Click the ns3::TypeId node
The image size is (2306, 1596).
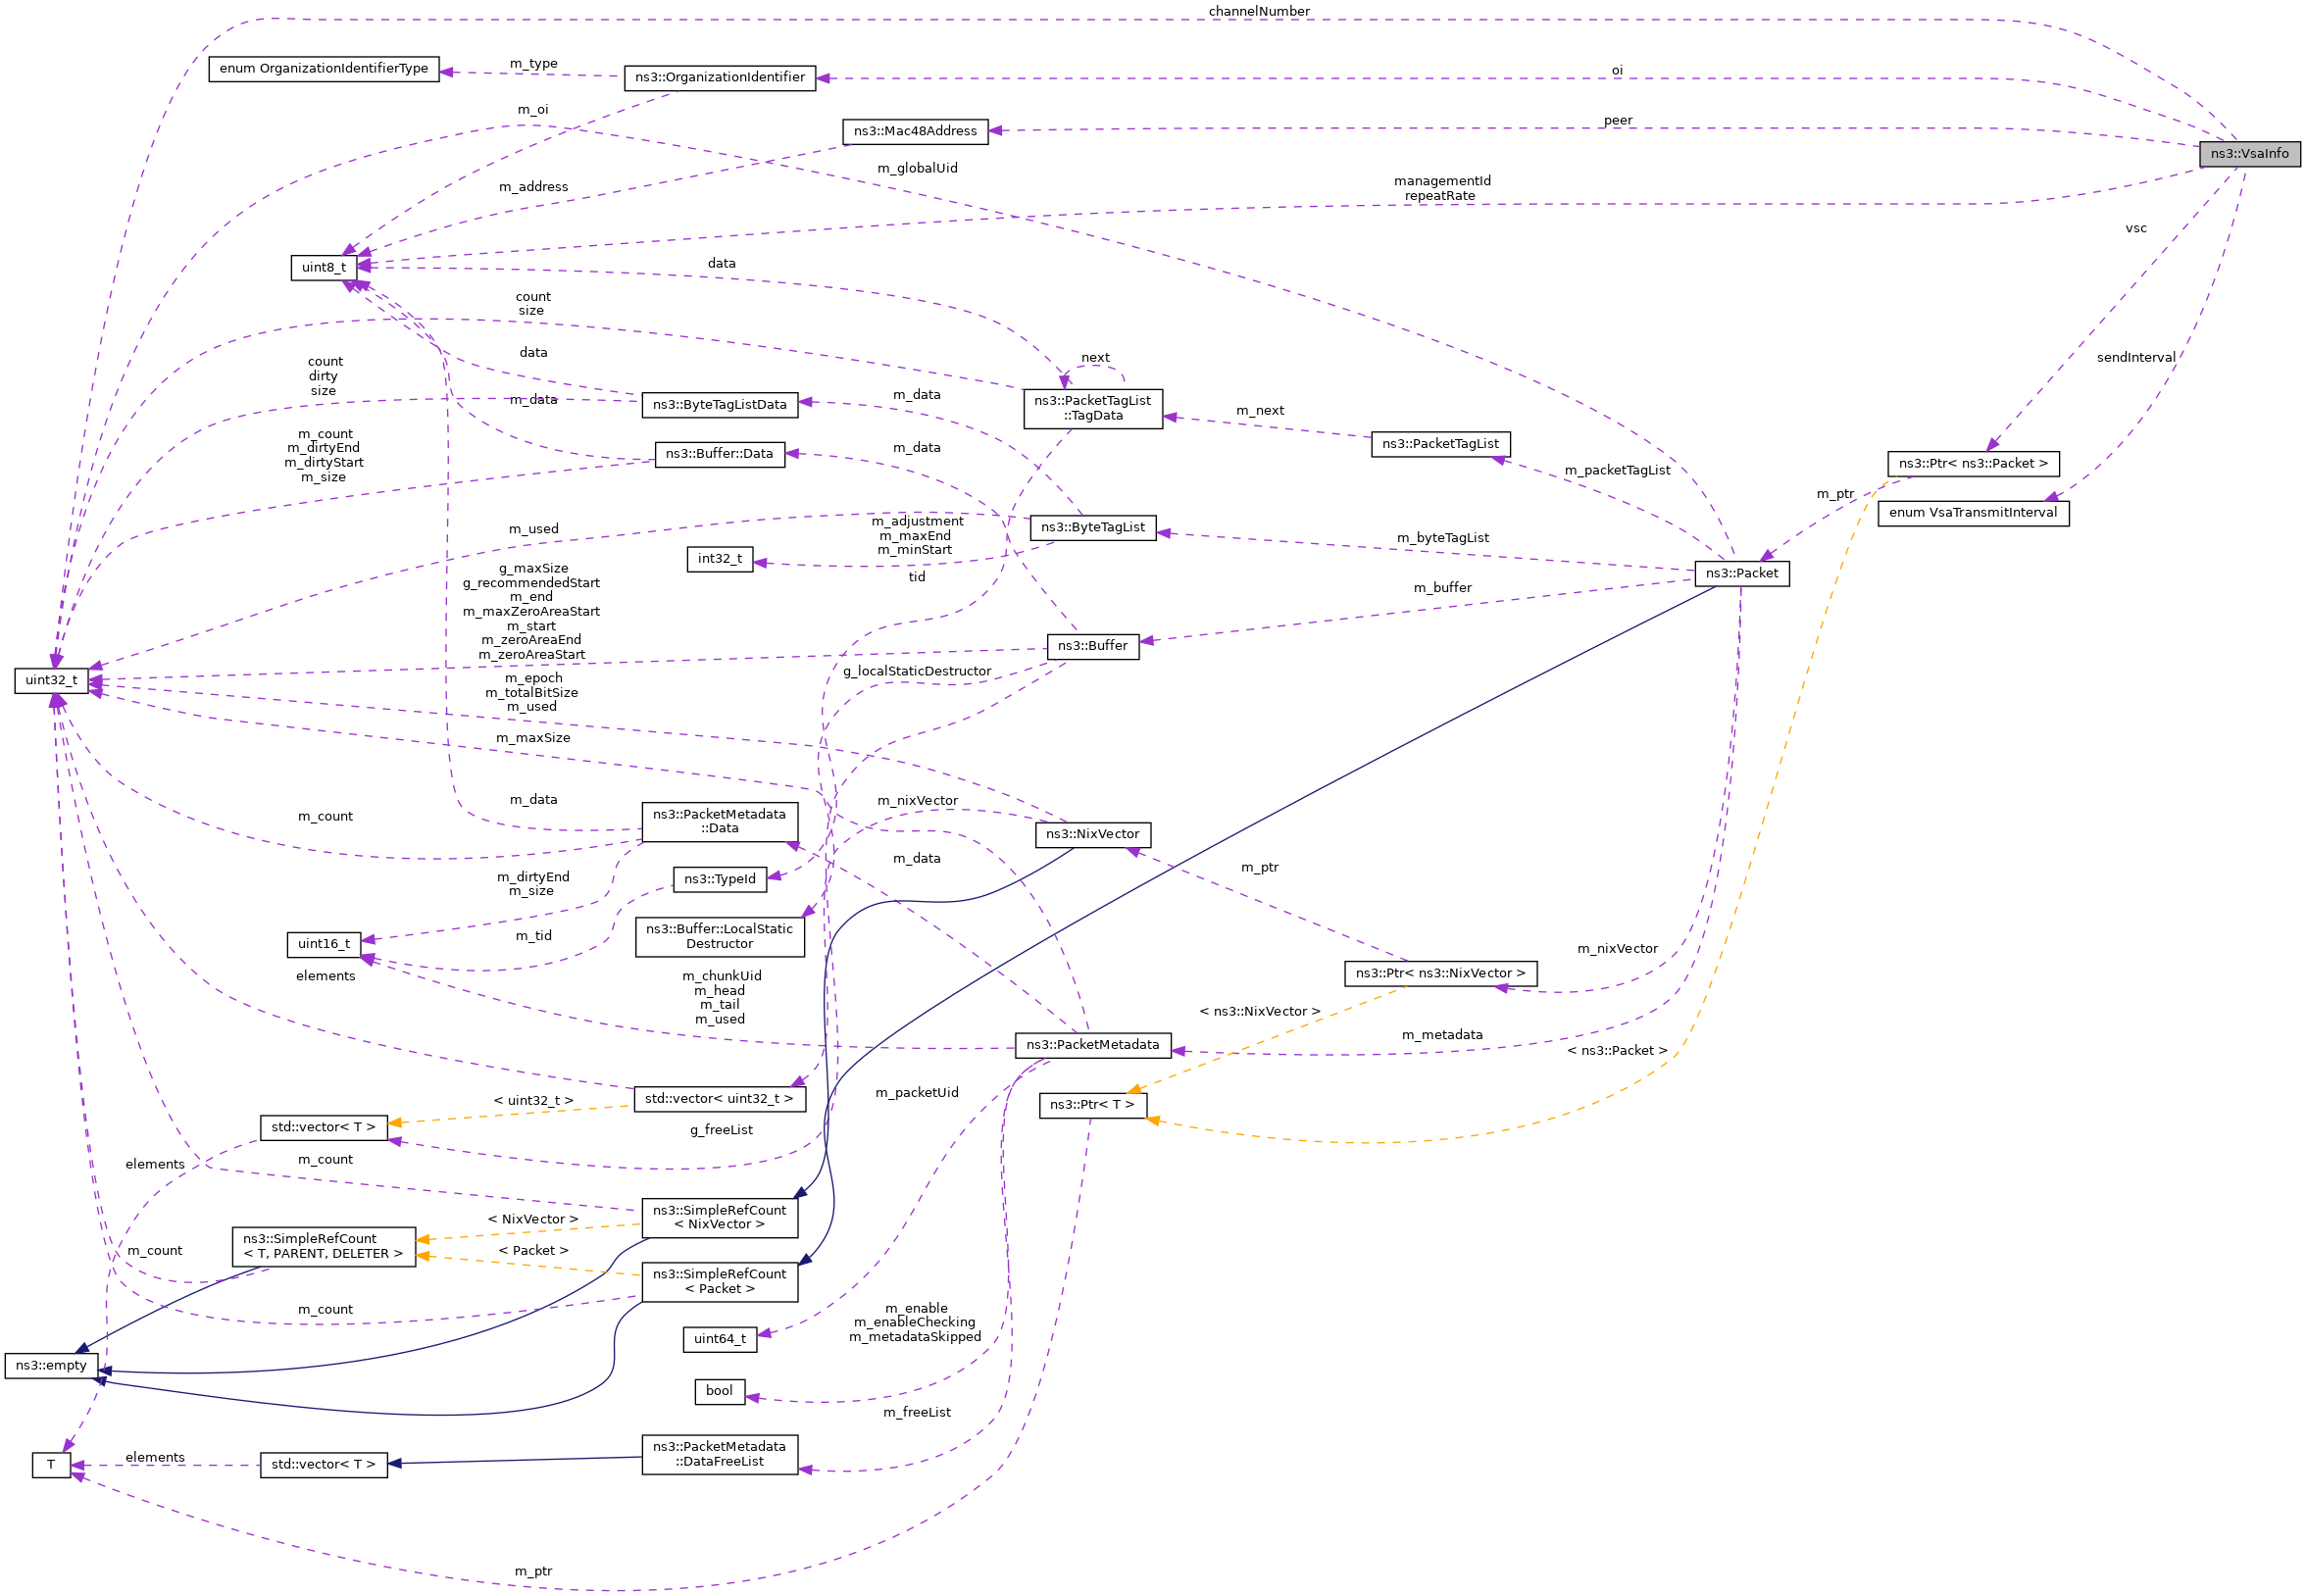coord(719,880)
